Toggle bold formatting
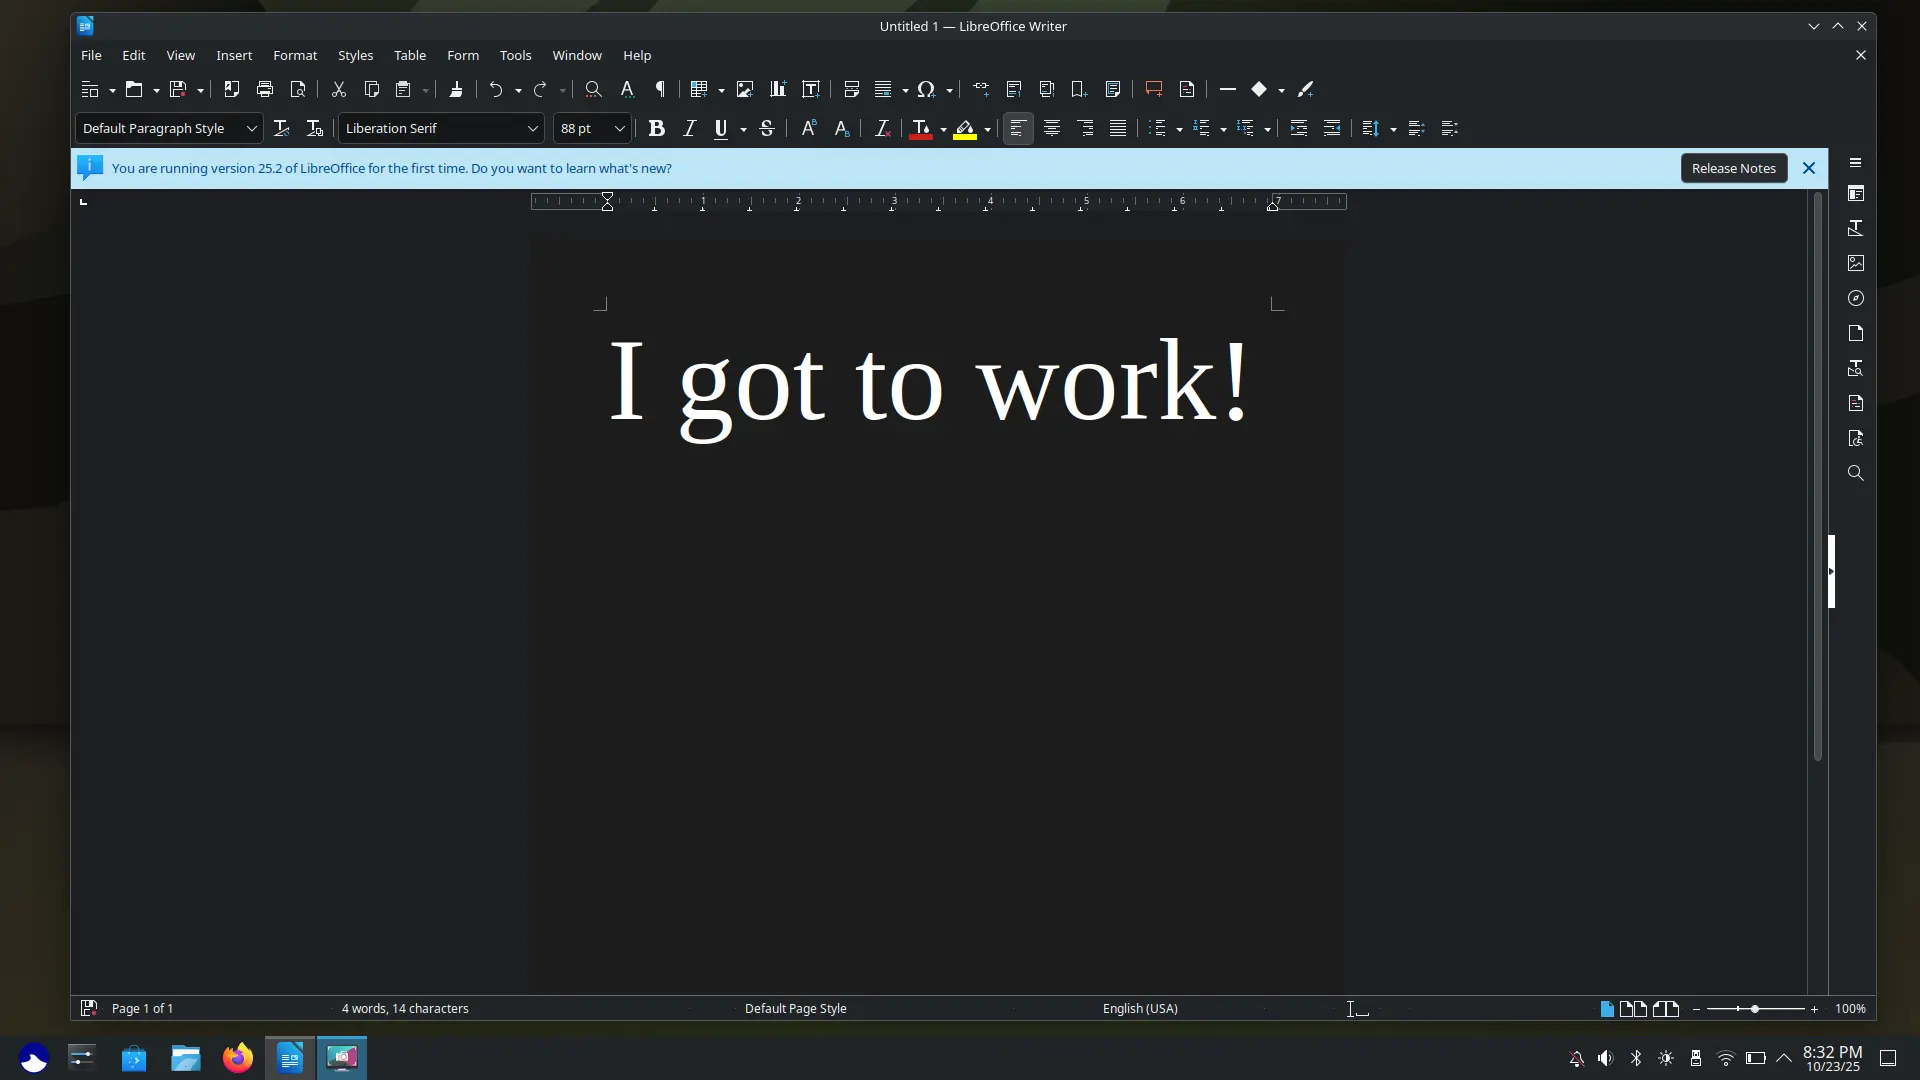1920x1080 pixels. [x=656, y=128]
